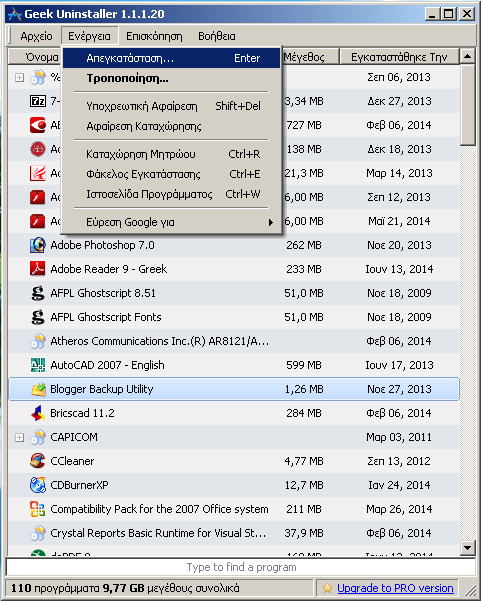Click the AutoCAD 2007 icon
This screenshot has width=481, height=601.
38,365
